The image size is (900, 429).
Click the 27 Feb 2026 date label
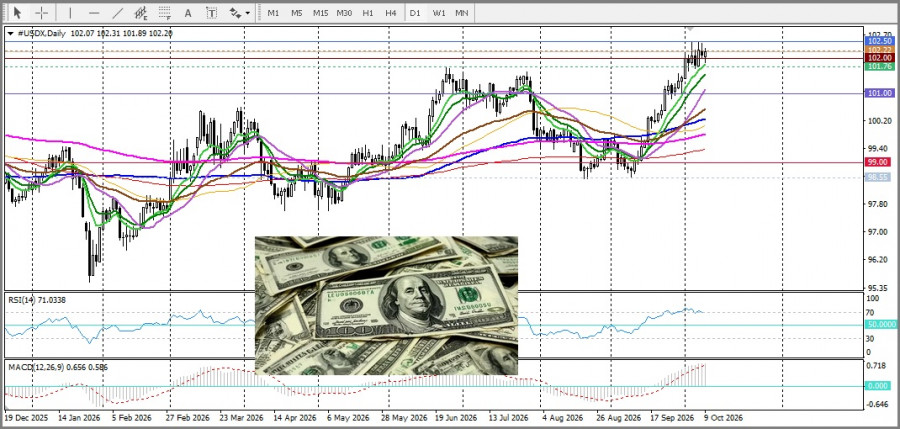(188, 418)
